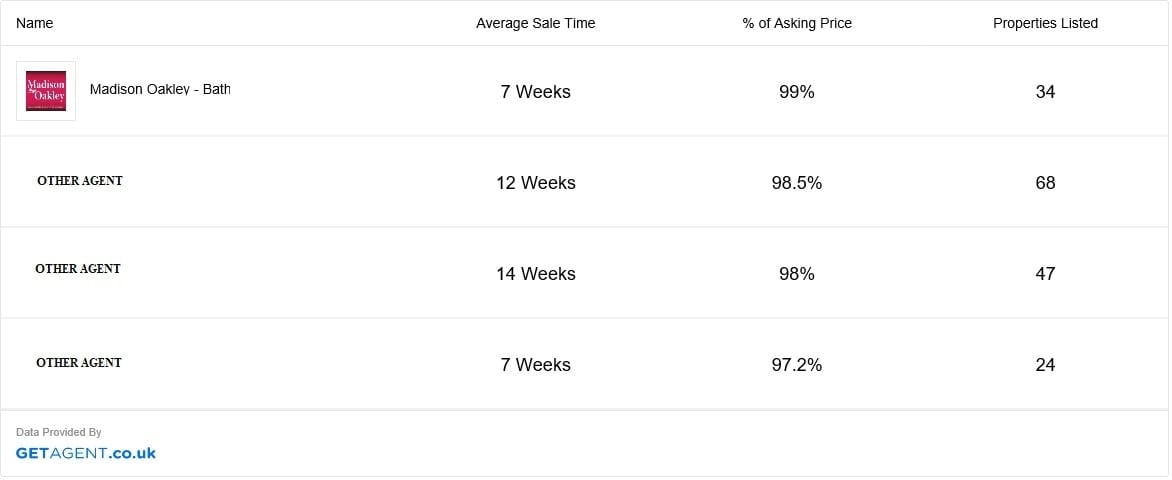Select the Madison Oakley - Bath name
This screenshot has height=480, width=1172.
click(x=160, y=90)
